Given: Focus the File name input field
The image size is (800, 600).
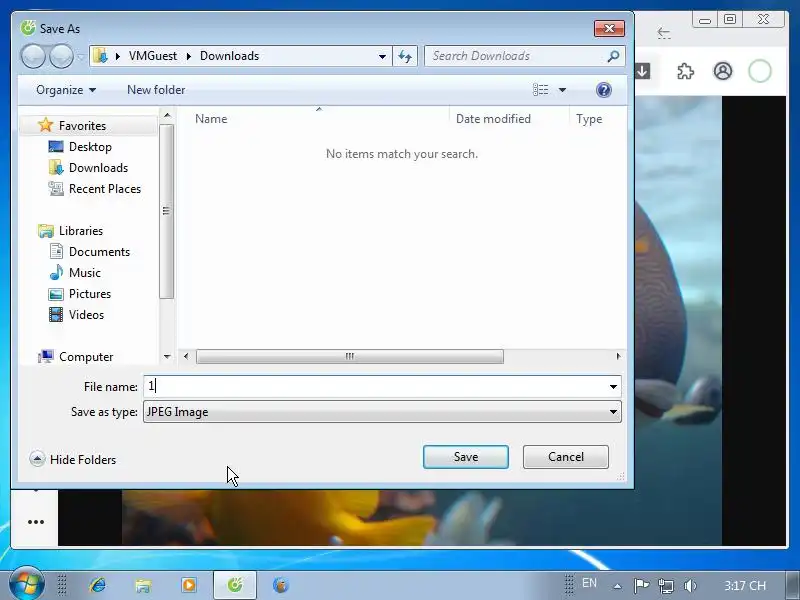Looking at the screenshot, I should coord(377,386).
